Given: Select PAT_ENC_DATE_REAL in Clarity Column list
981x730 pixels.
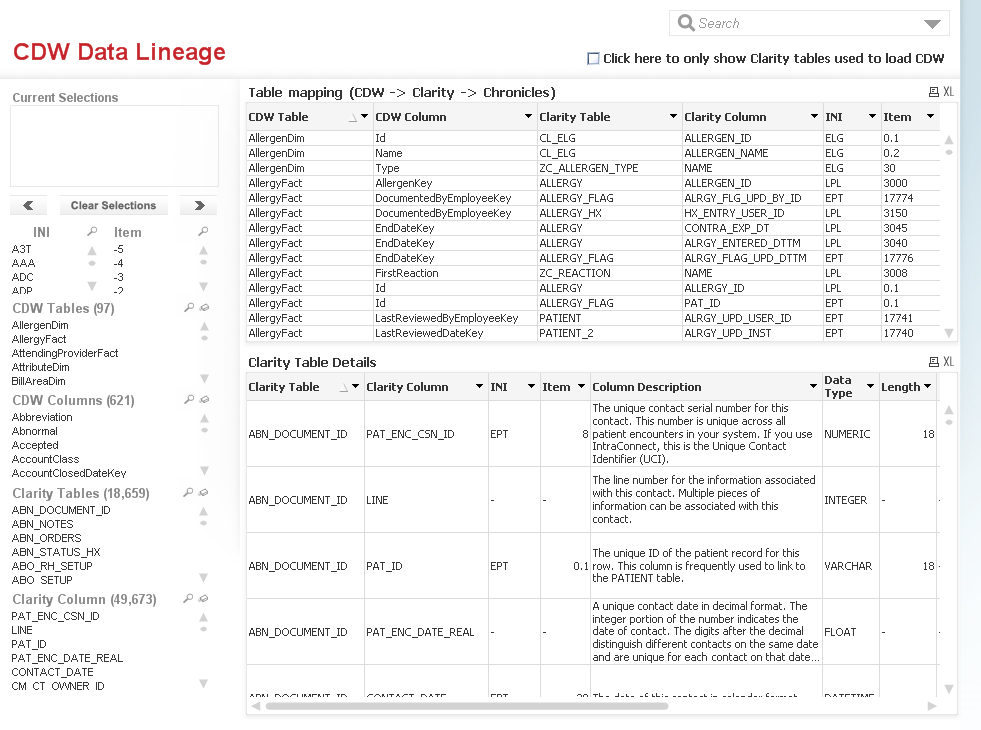Looking at the screenshot, I should pyautogui.click(x=67, y=658).
